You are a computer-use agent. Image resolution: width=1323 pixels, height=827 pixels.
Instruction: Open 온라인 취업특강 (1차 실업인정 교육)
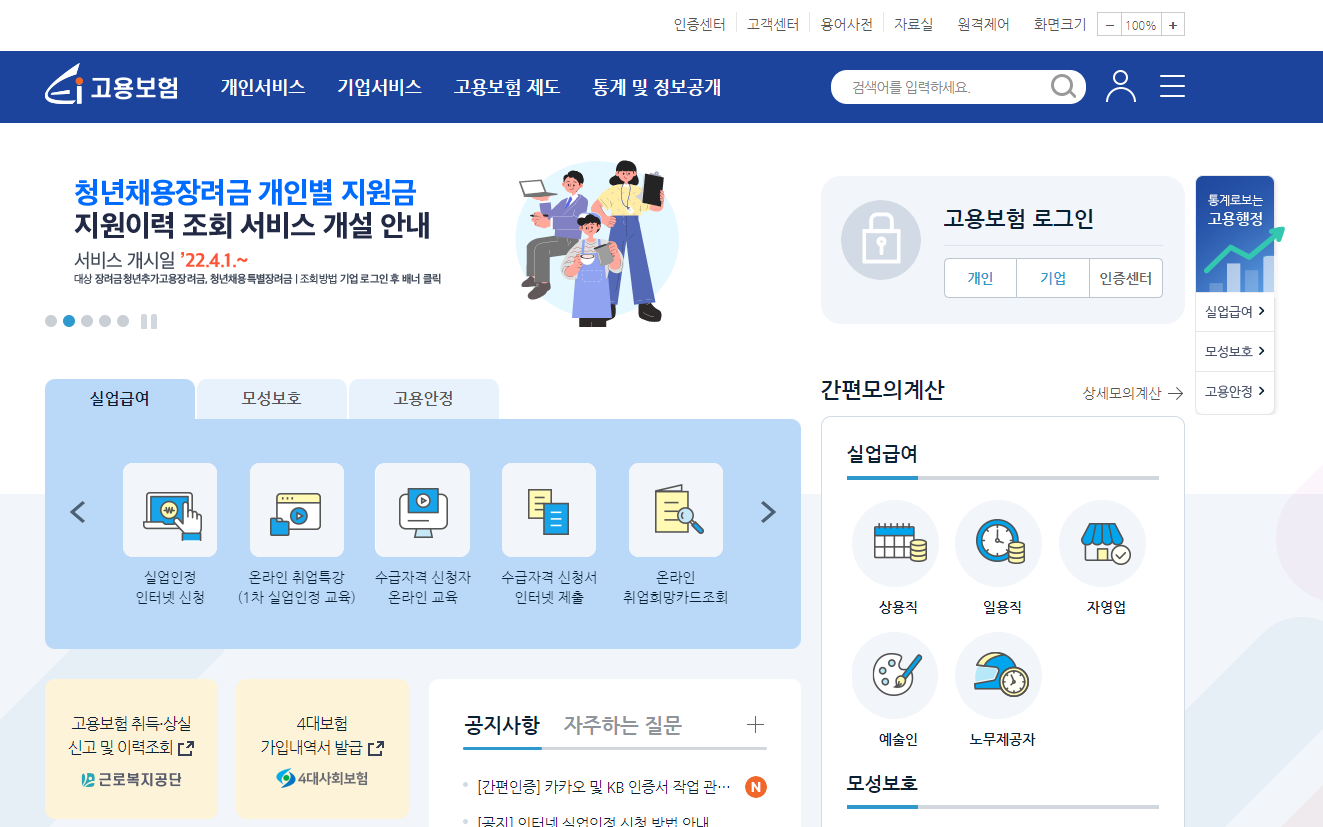296,510
